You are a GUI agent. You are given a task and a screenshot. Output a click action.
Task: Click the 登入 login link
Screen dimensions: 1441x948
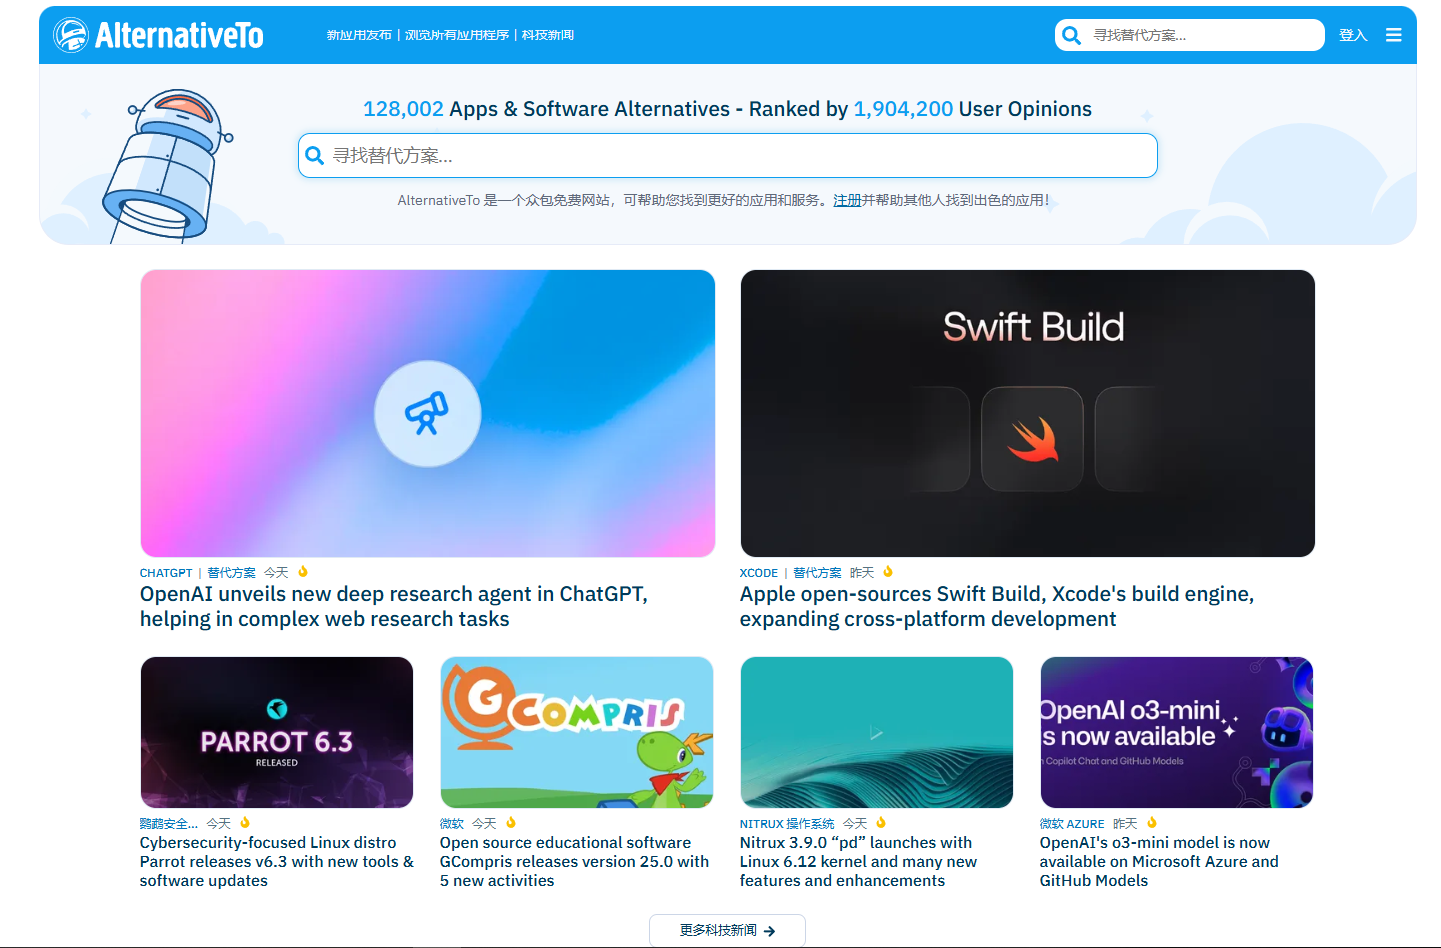coord(1353,35)
